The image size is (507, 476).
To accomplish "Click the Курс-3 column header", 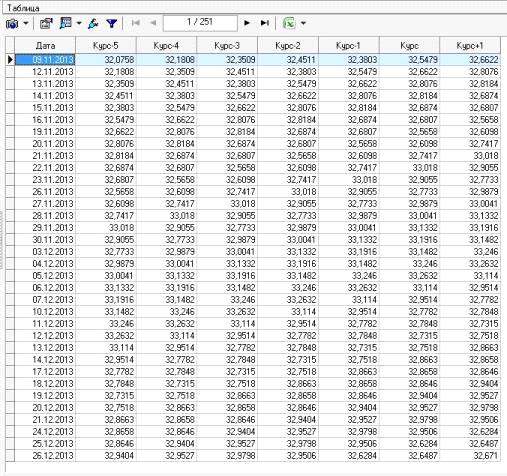I will pos(227,46).
